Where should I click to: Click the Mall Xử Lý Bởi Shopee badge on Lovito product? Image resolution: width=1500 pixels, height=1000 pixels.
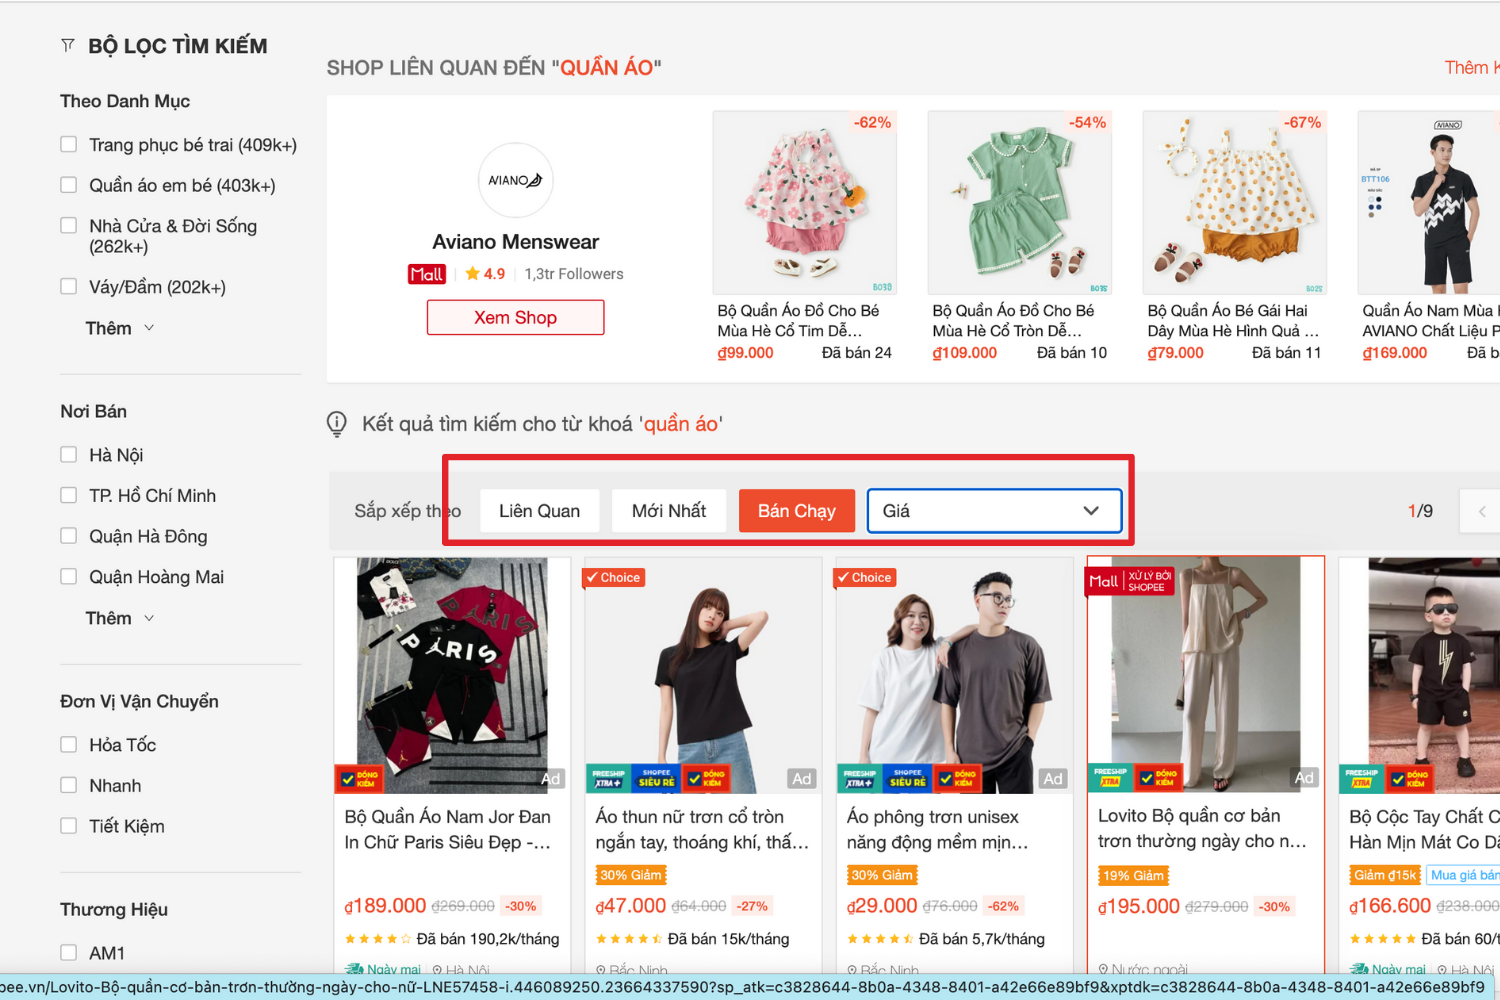[1131, 581]
